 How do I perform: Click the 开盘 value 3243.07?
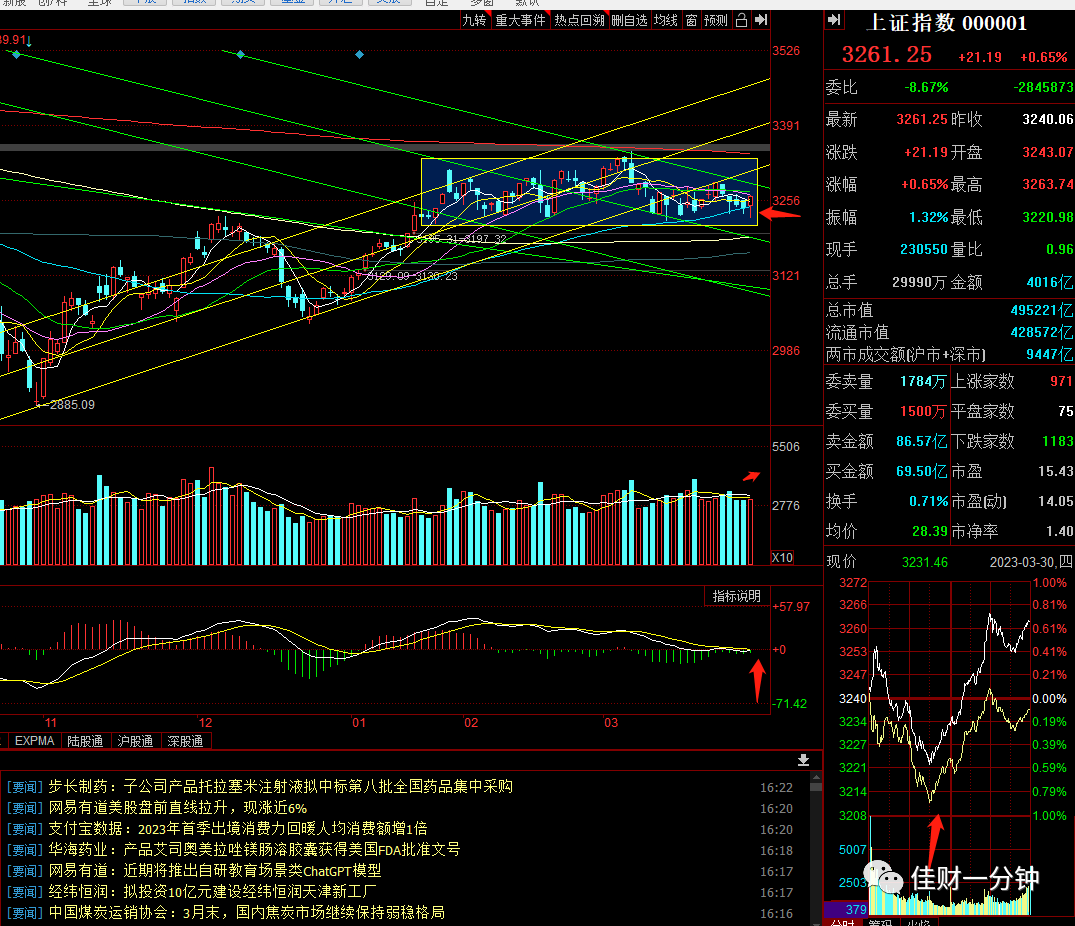(x=1048, y=152)
